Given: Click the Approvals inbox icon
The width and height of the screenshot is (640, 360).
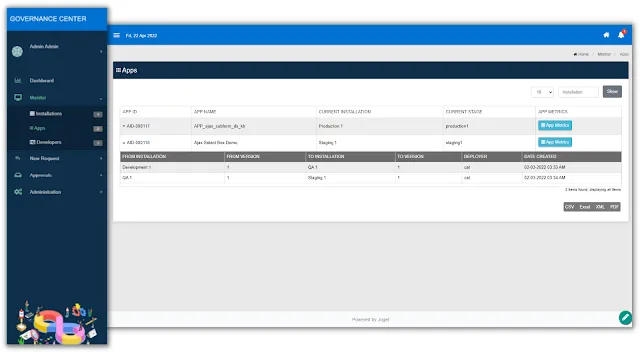Looking at the screenshot, I should coord(18,175).
